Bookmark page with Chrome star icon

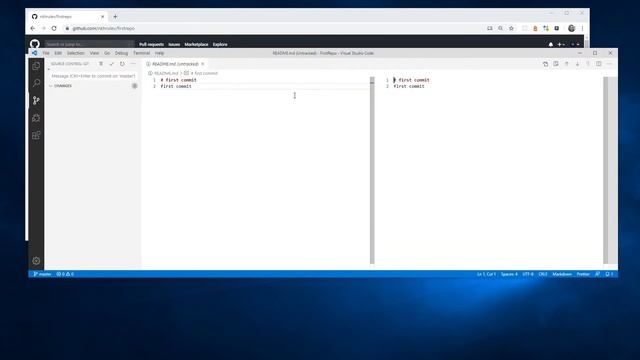point(511,28)
